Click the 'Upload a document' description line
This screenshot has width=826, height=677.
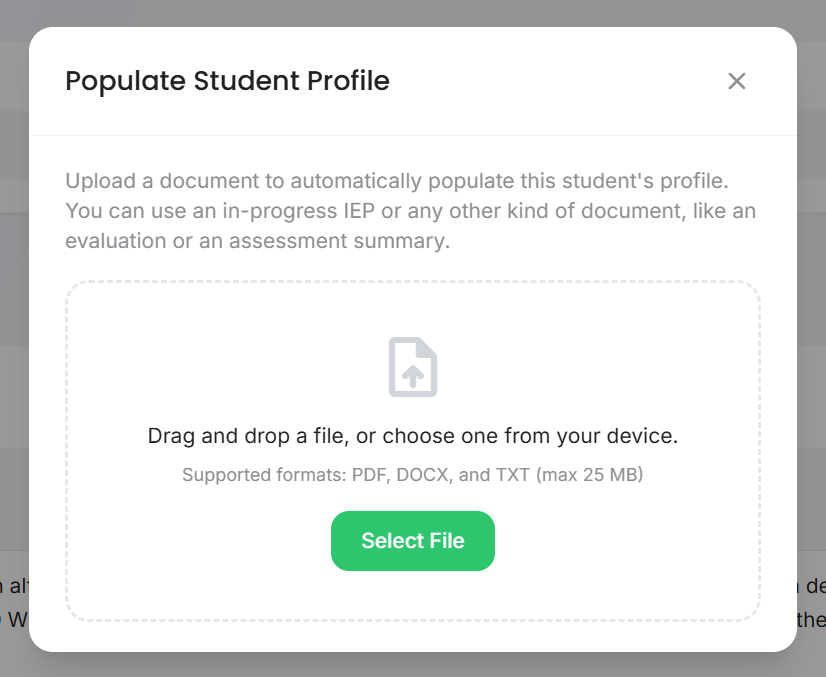coord(397,182)
